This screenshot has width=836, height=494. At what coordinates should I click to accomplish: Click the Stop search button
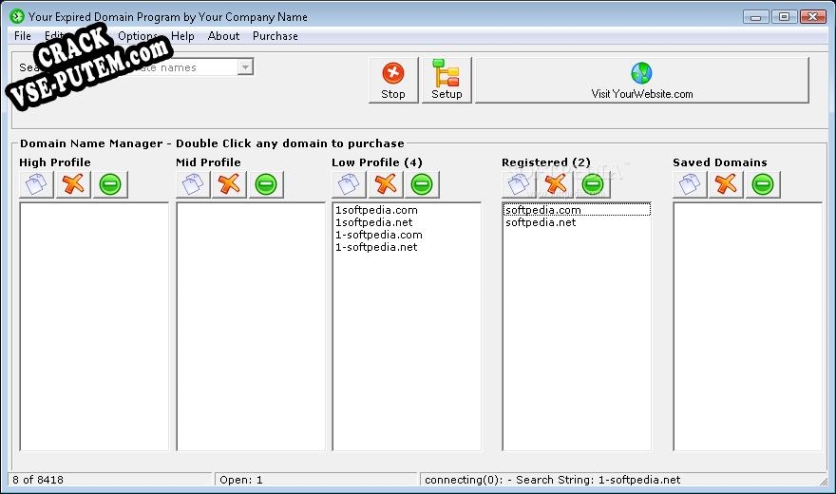(x=393, y=80)
